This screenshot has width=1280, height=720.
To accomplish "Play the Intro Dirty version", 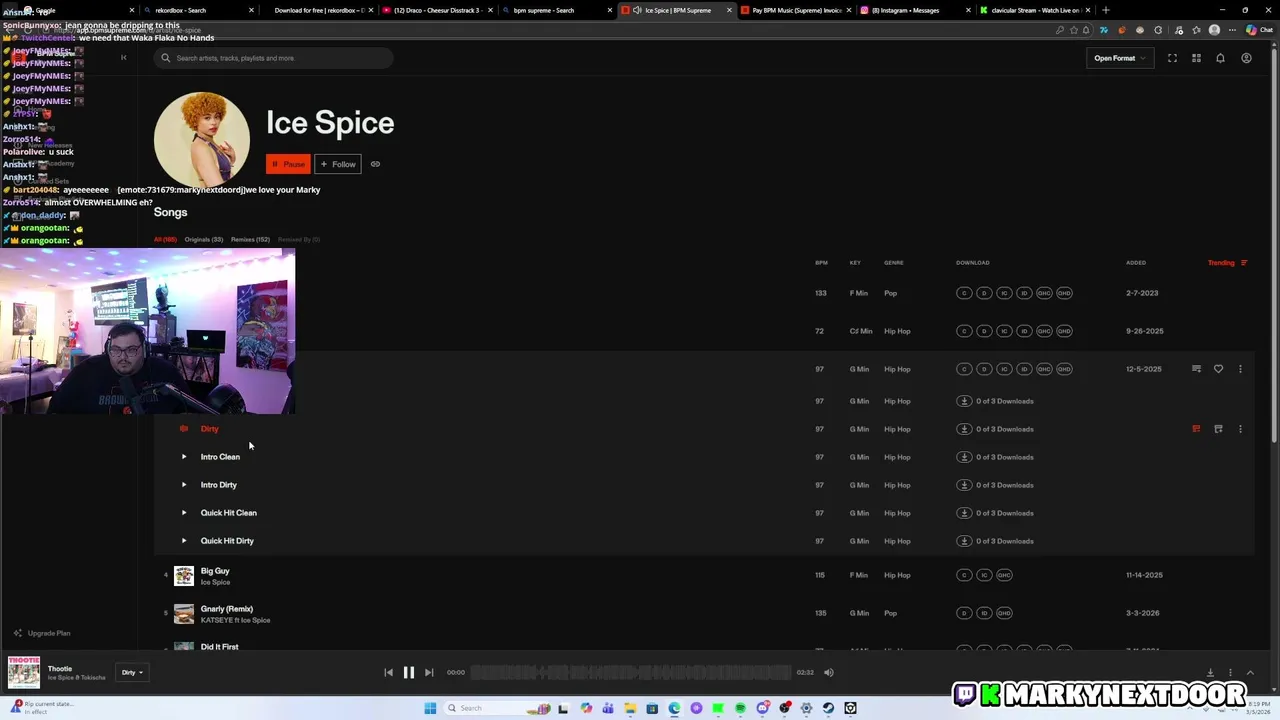I will tap(184, 485).
